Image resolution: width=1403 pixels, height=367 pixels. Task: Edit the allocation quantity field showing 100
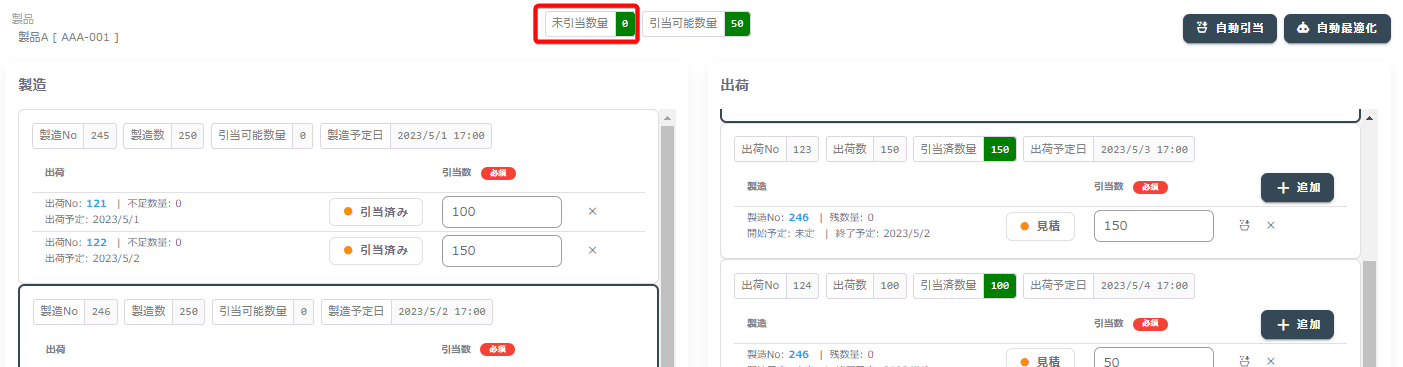tap(502, 212)
